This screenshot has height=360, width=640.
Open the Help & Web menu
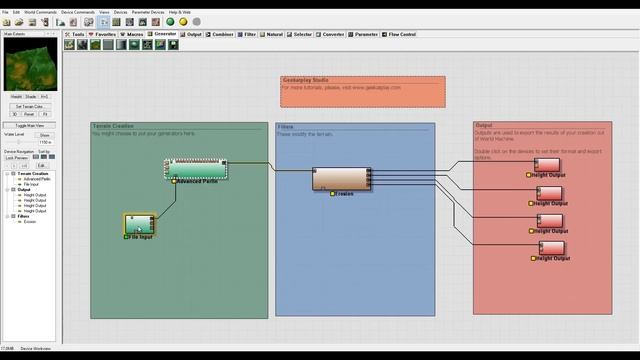point(180,12)
